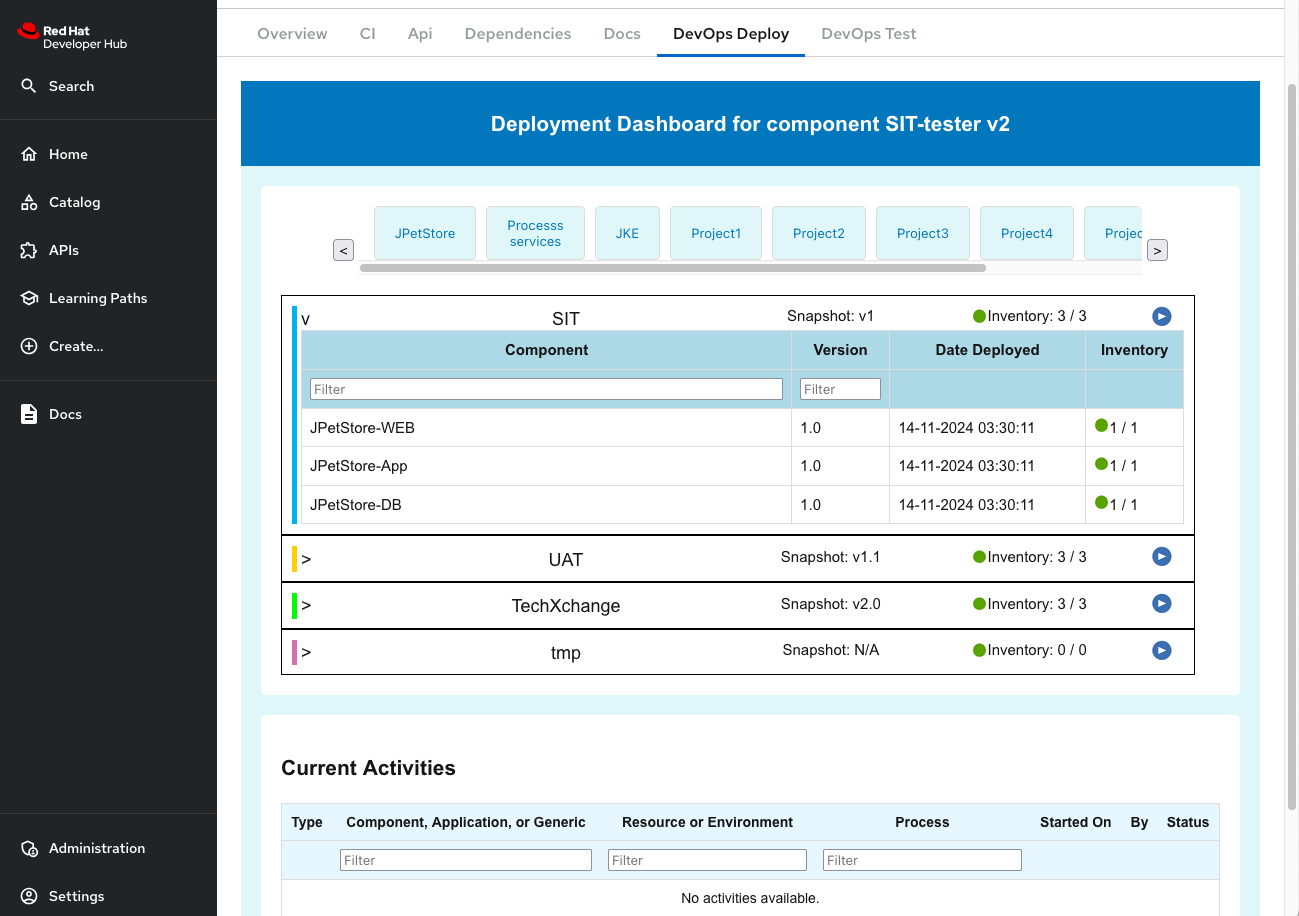Click the horizontal scrollbar under application cards
Screen dimensions: 1299x916
(673, 268)
